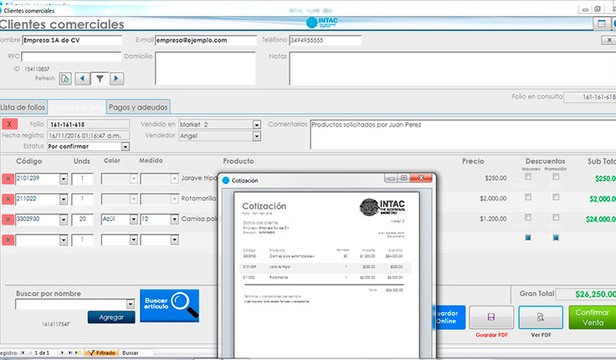The height and width of the screenshot is (360, 616).
Task: Click the Folio field 161-161-615
Action: [88, 125]
